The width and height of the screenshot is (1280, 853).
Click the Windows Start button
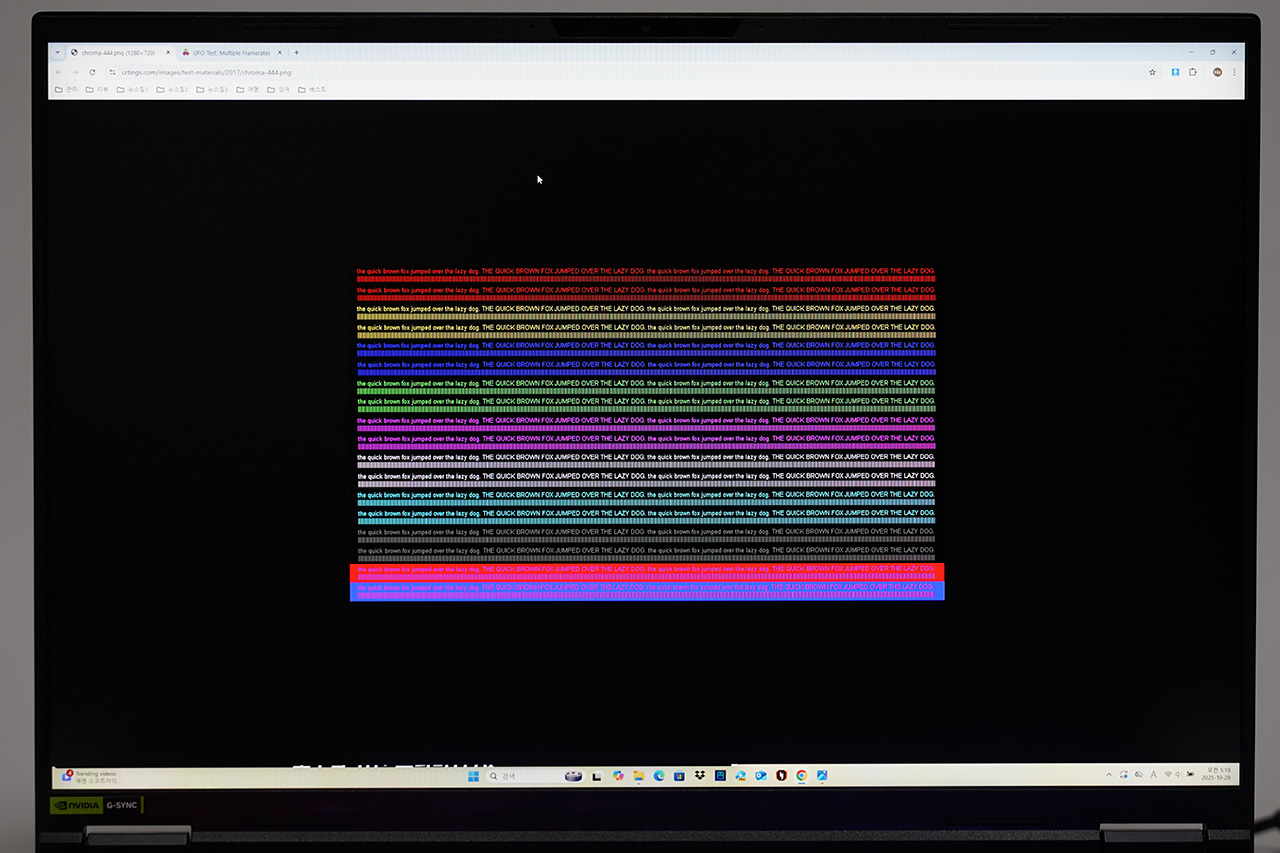(x=473, y=776)
